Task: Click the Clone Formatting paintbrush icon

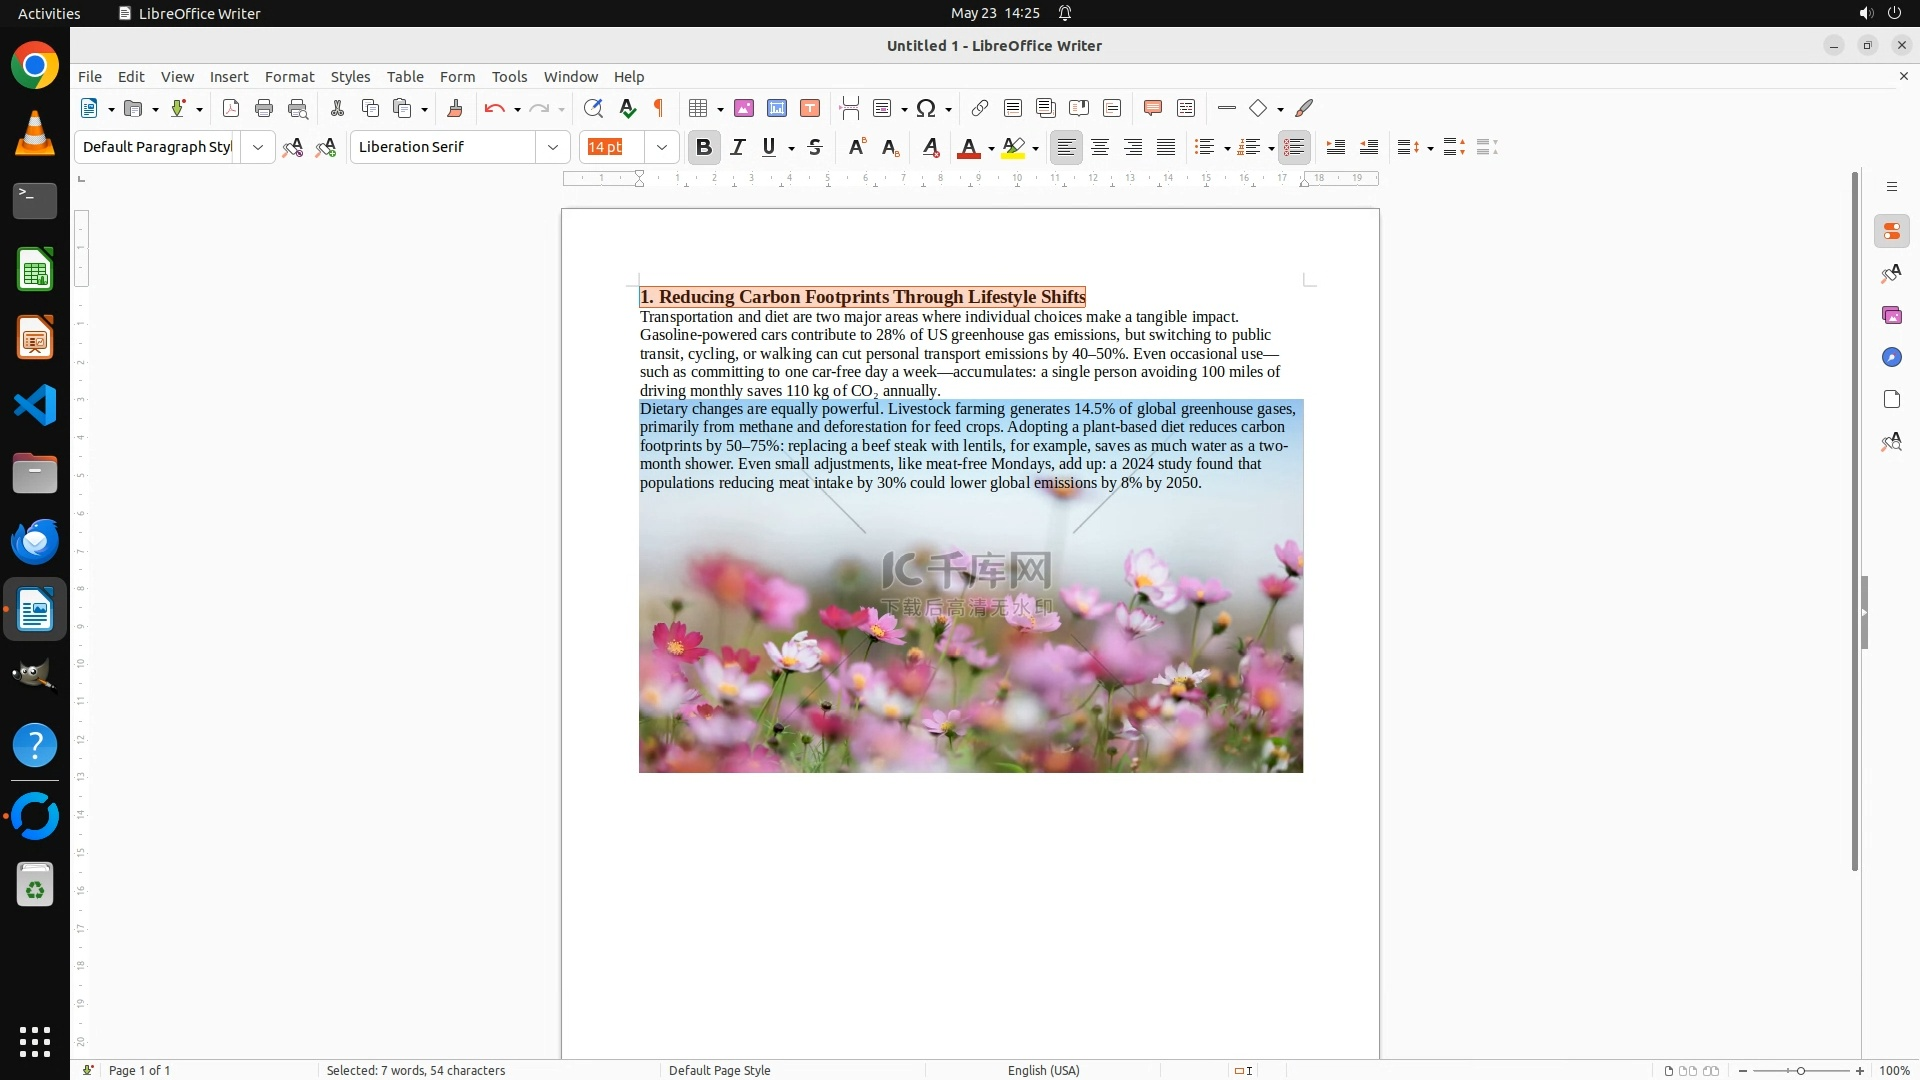Action: coord(455,108)
